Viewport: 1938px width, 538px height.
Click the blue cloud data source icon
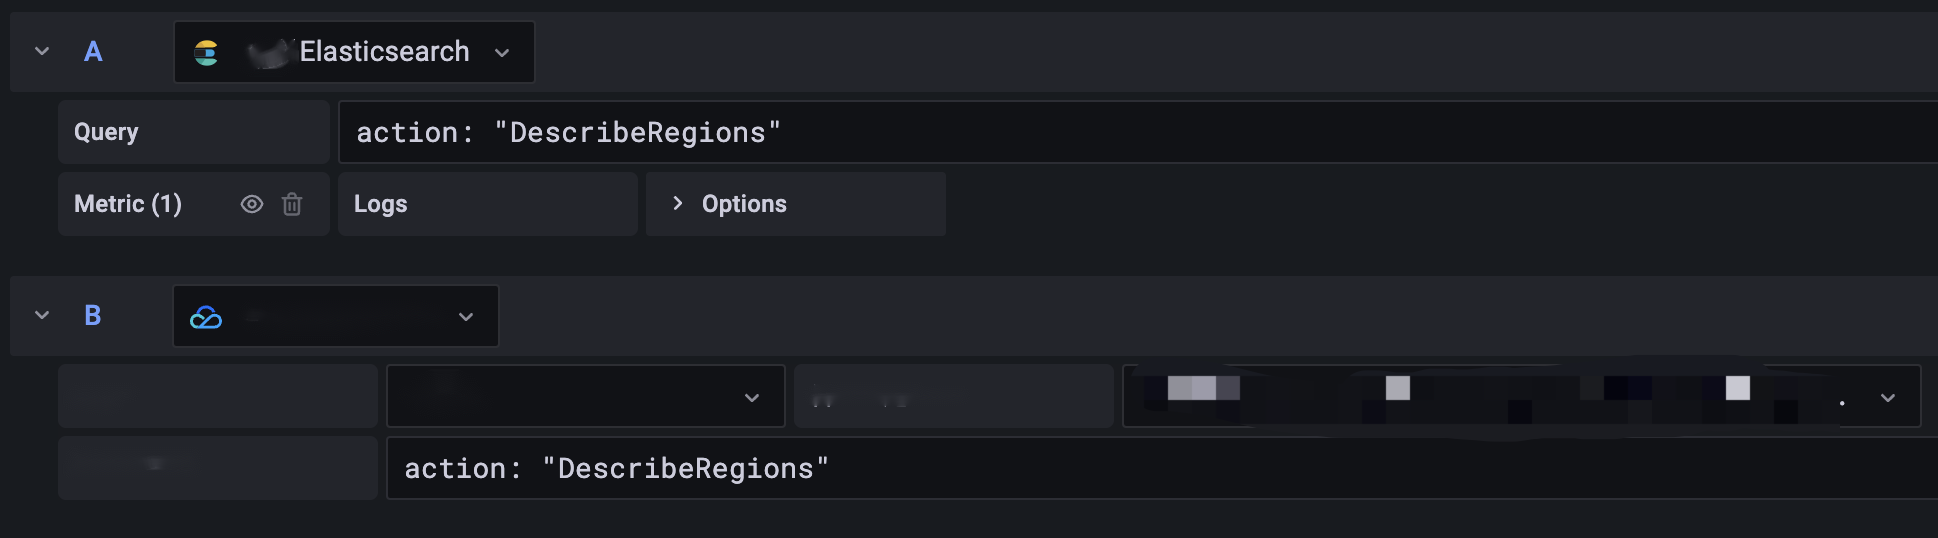point(206,317)
